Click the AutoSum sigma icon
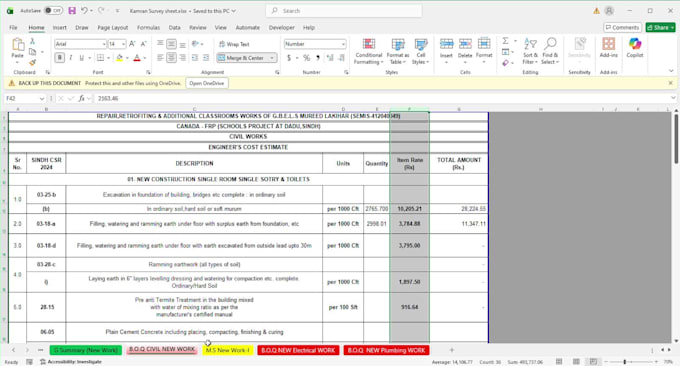Screen dimensions: 680x366 [505, 41]
